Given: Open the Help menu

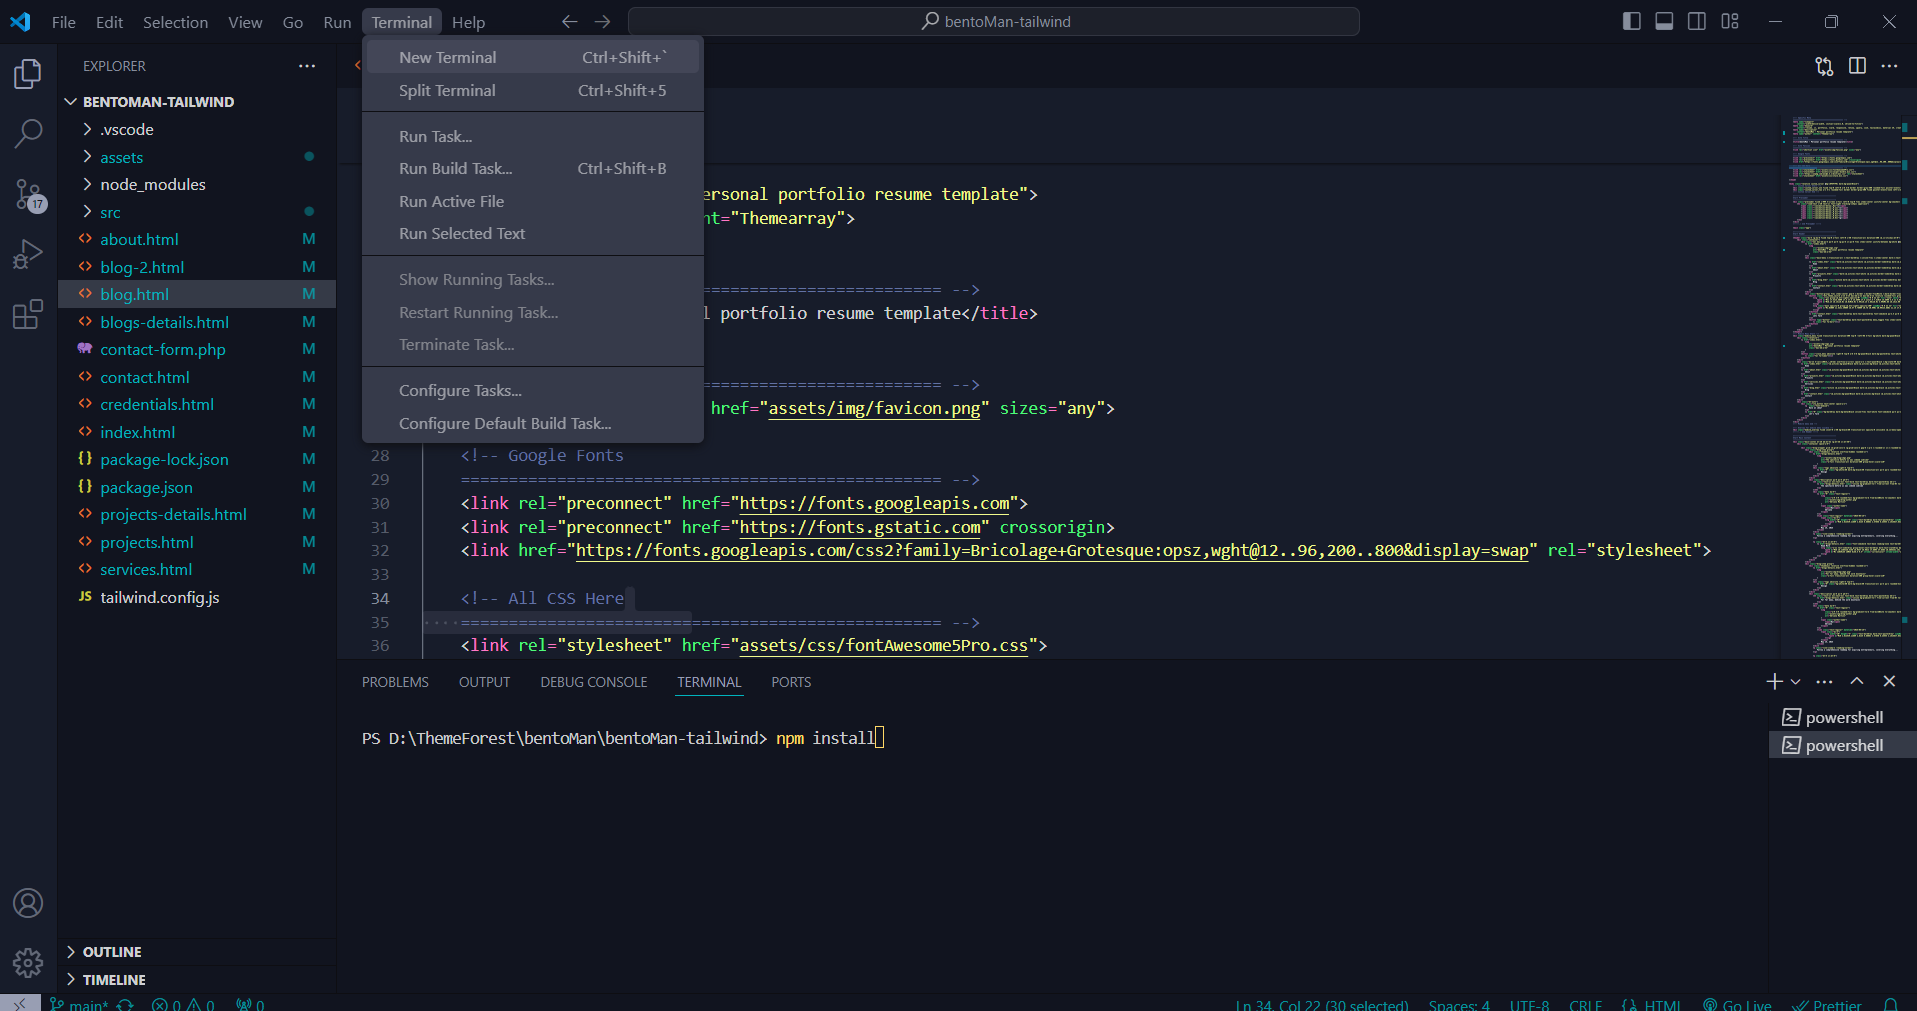Looking at the screenshot, I should point(468,22).
